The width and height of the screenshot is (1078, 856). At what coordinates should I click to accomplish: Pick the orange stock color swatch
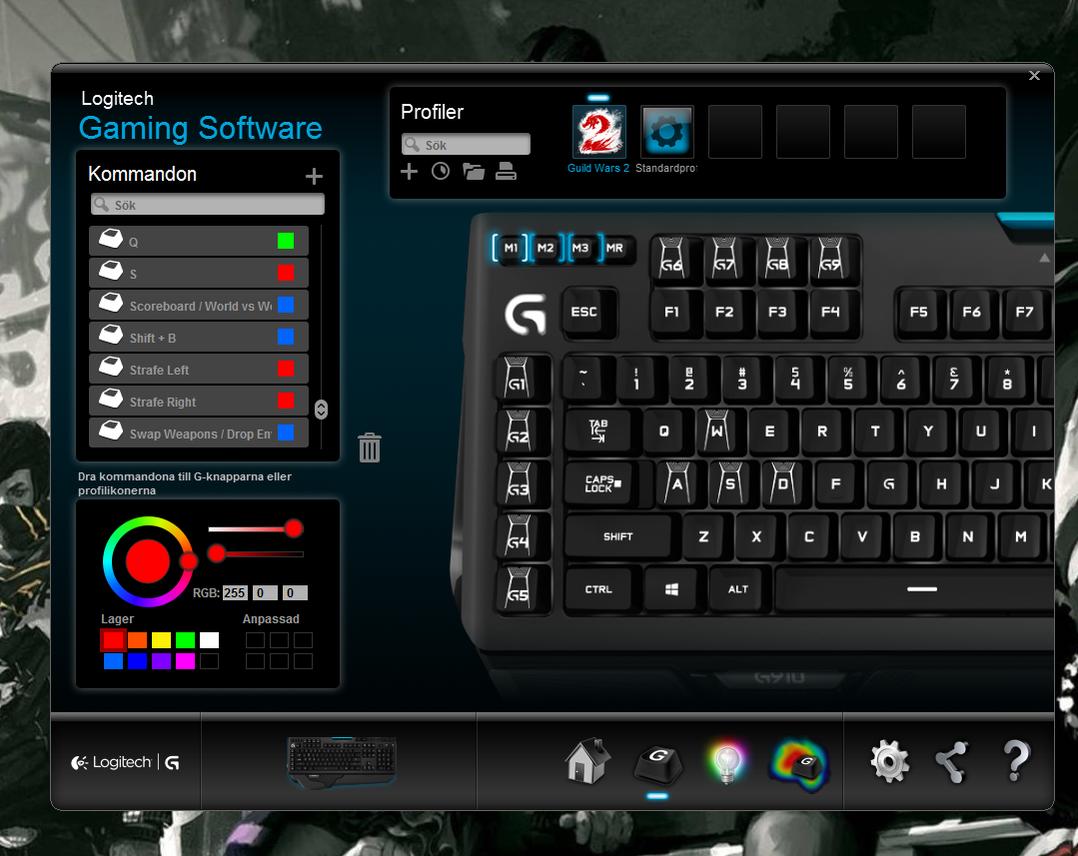tap(138, 640)
